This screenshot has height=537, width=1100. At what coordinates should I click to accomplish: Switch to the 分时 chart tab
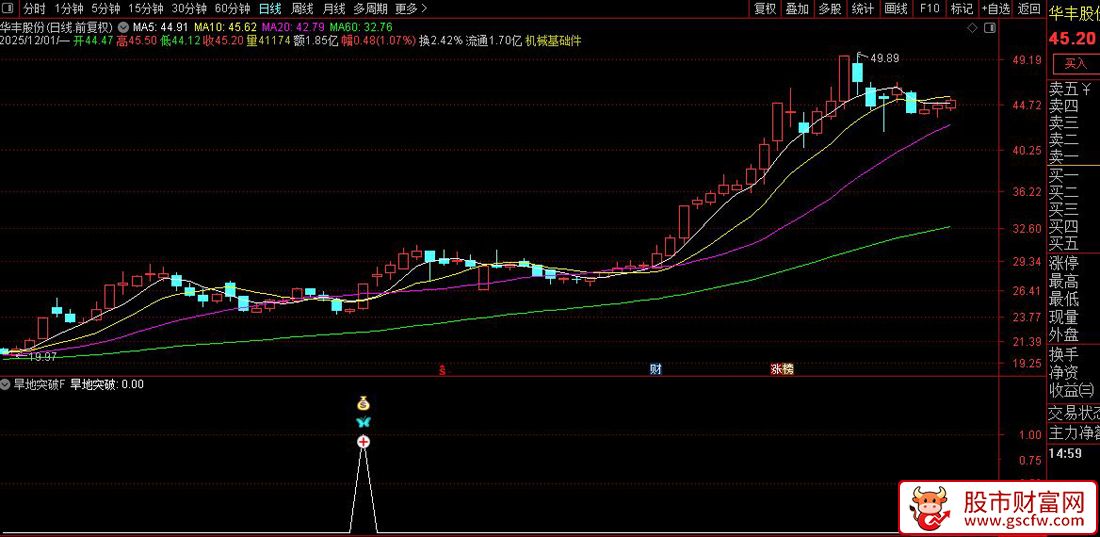(34, 9)
